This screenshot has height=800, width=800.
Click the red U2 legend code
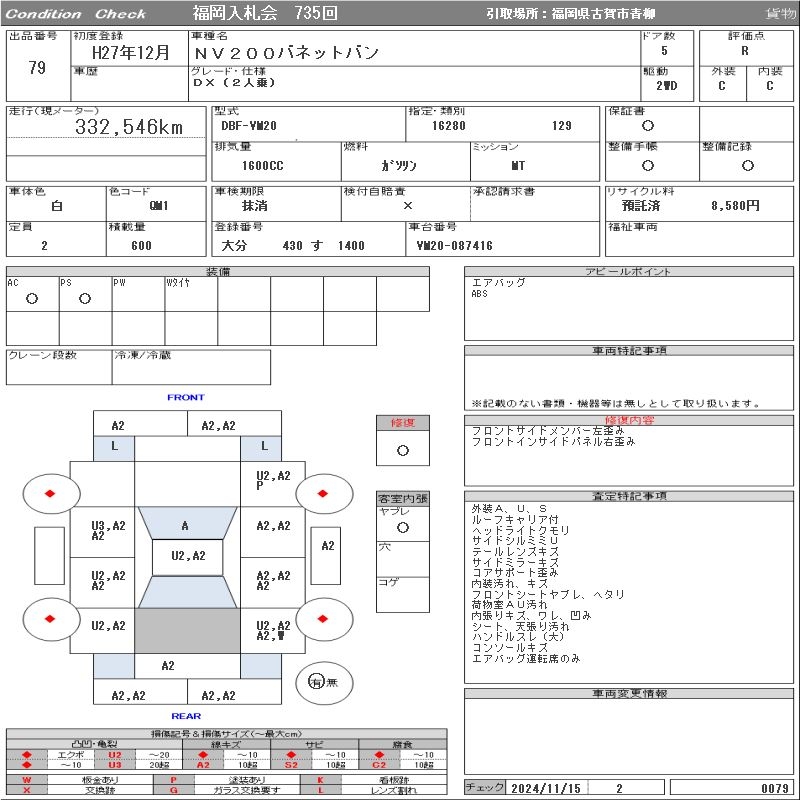[x=115, y=755]
